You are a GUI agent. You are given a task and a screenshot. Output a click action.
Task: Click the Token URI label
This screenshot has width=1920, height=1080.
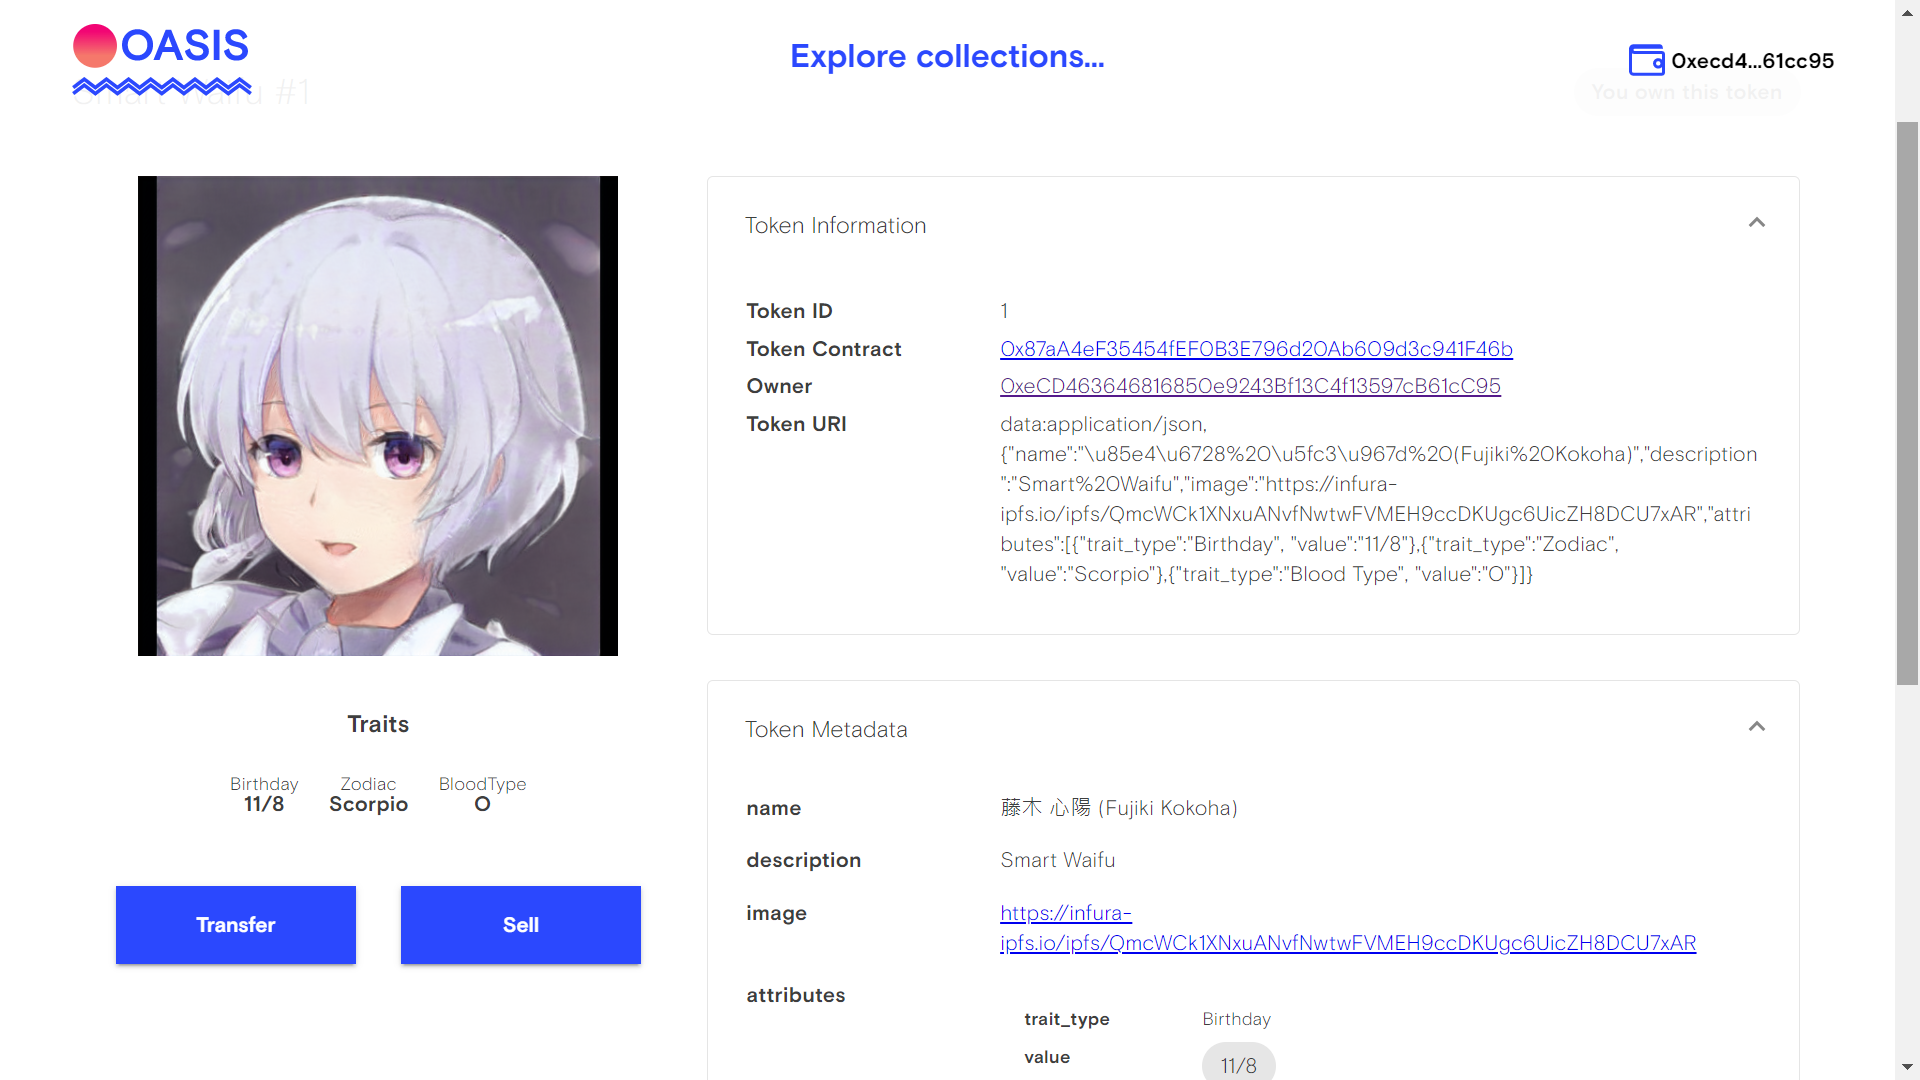click(796, 424)
